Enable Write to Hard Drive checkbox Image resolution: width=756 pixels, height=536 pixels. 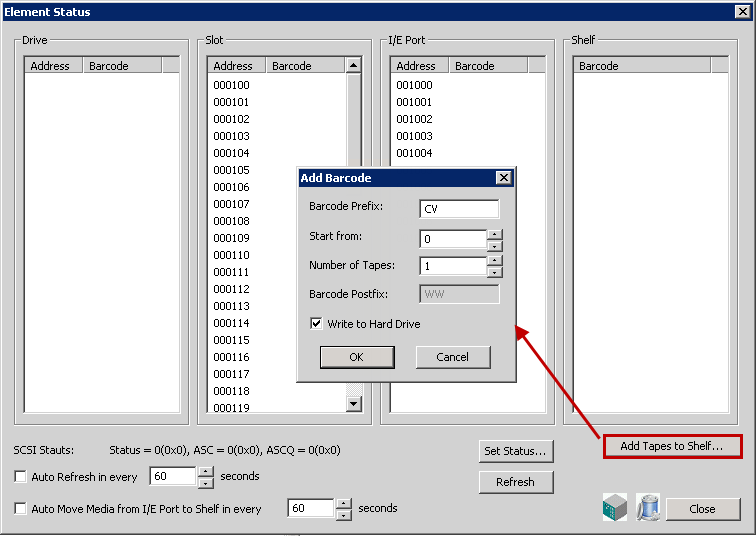pos(316,323)
